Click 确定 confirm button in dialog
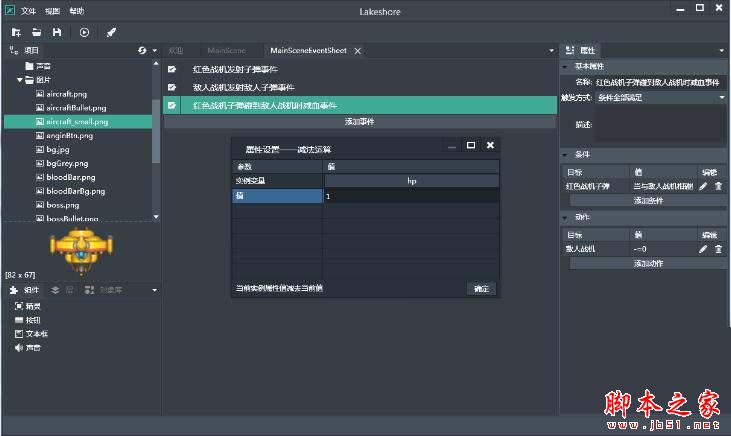731x436 pixels. click(482, 289)
